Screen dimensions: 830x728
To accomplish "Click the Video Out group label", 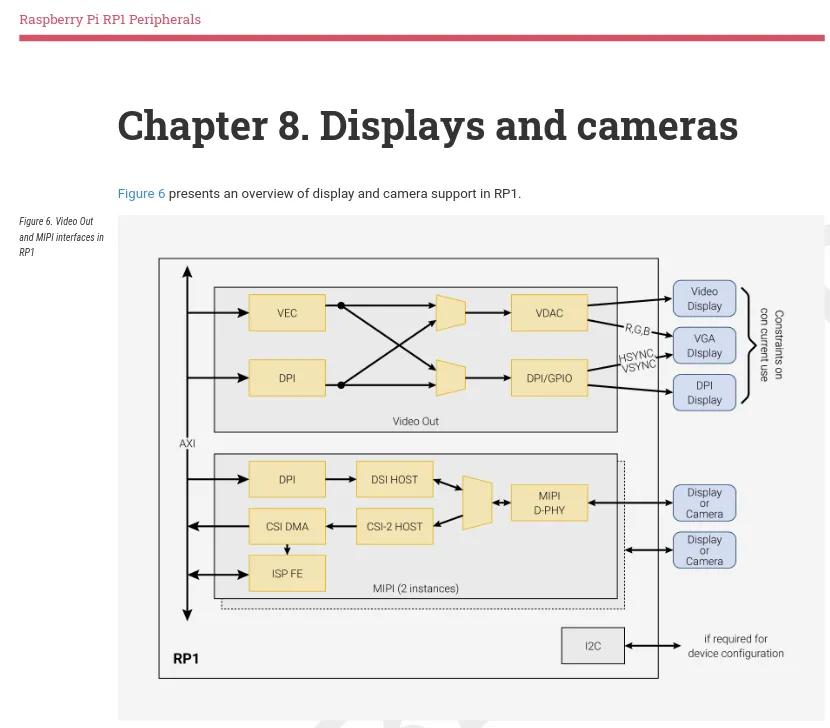I will point(415,421).
